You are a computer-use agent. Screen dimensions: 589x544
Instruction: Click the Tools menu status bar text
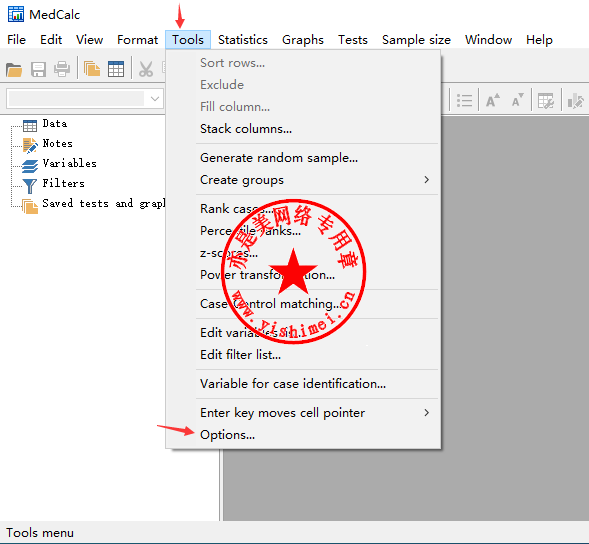(40, 533)
